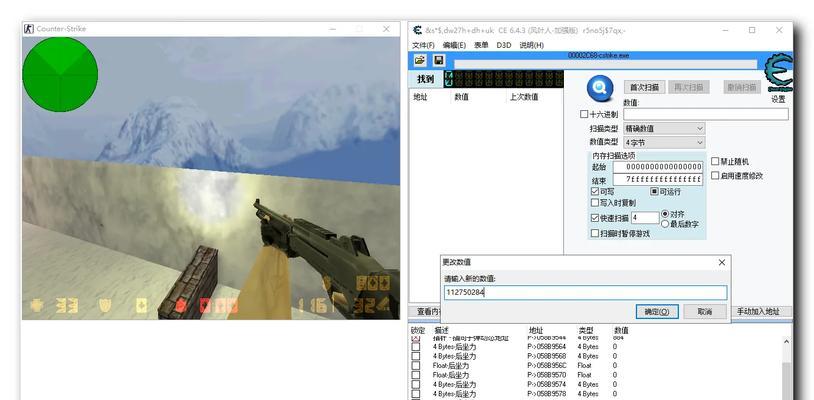Image resolution: width=814 pixels, height=400 pixels.
Task: Click the Counter-Strike green radar circle
Action: (x=60, y=74)
